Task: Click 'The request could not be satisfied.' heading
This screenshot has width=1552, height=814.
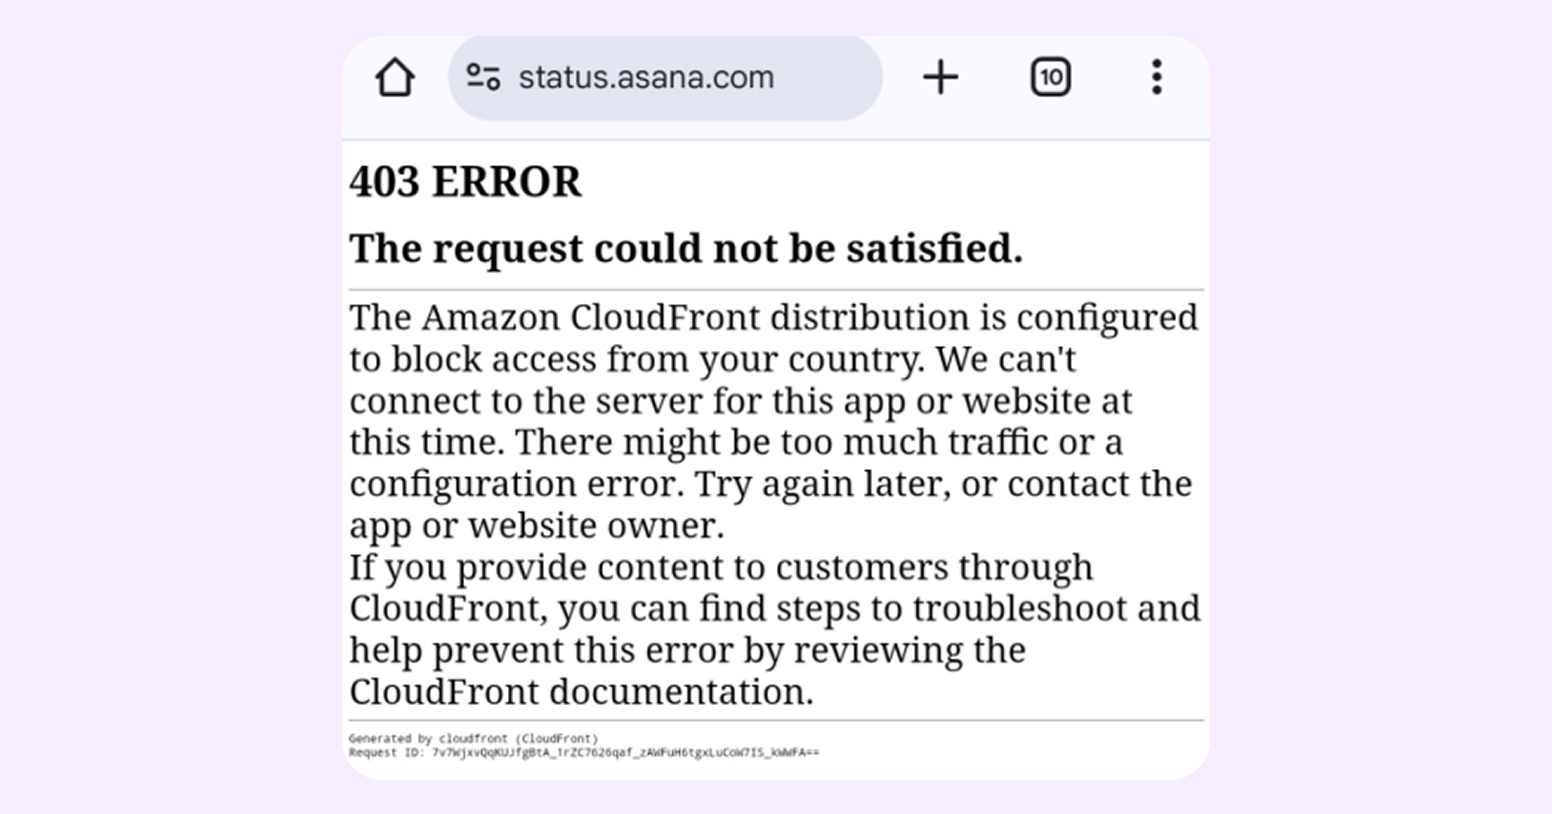Action: pyautogui.click(x=686, y=248)
